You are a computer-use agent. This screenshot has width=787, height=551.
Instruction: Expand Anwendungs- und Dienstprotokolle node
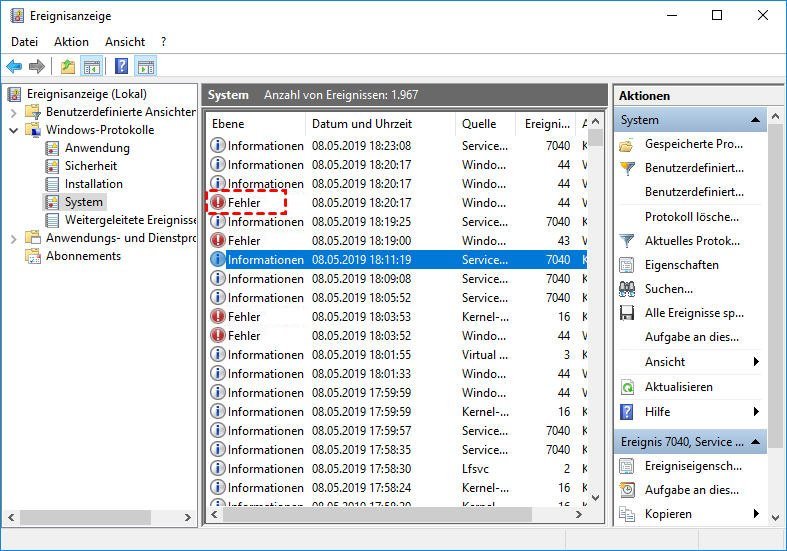[x=14, y=239]
